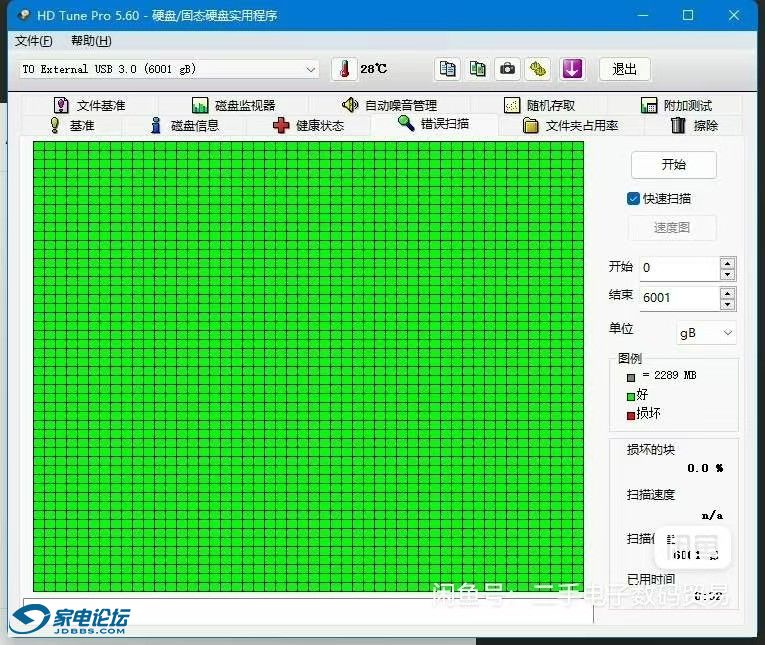Screen dimensions: 765x645
Task: Click the 开始 value field showing 0
Action: pos(680,268)
